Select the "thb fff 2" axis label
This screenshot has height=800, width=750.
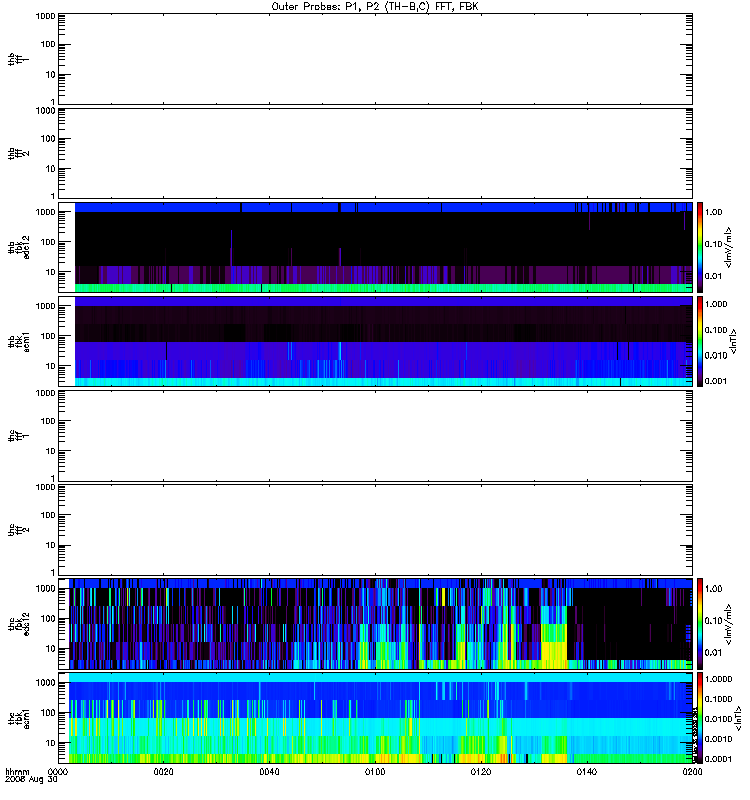(x=19, y=154)
